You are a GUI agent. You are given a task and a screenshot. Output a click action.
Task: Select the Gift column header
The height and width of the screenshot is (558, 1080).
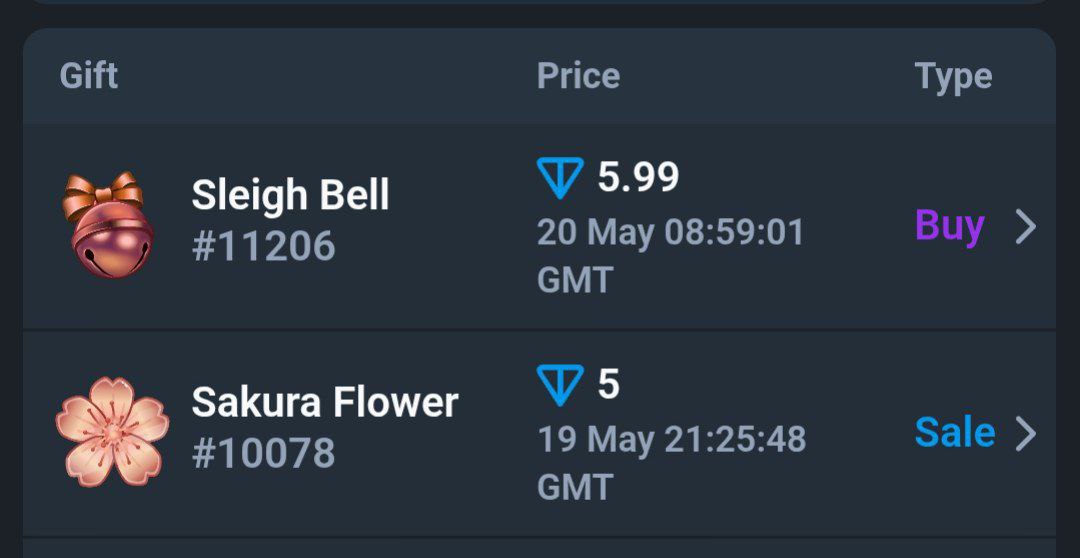coord(89,76)
